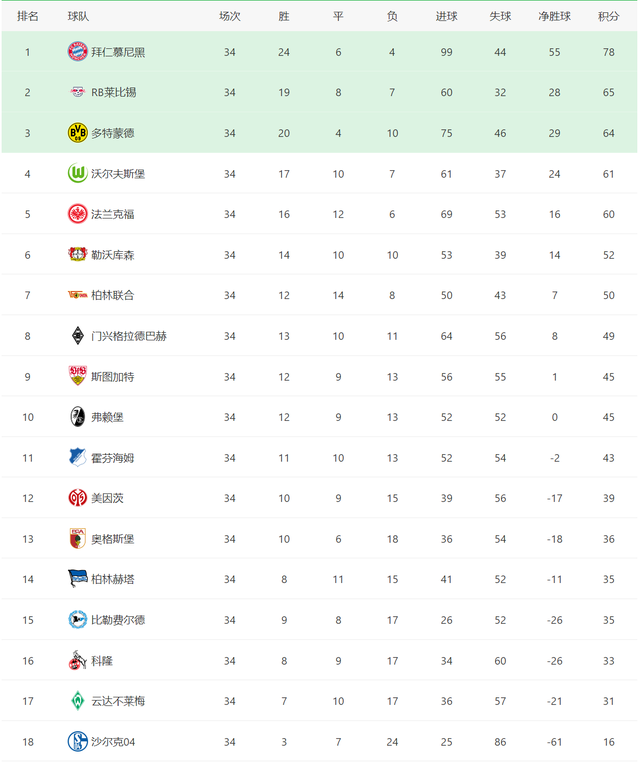This screenshot has width=640, height=765.
Task: Click the Union Berlin logo
Action: point(77,295)
